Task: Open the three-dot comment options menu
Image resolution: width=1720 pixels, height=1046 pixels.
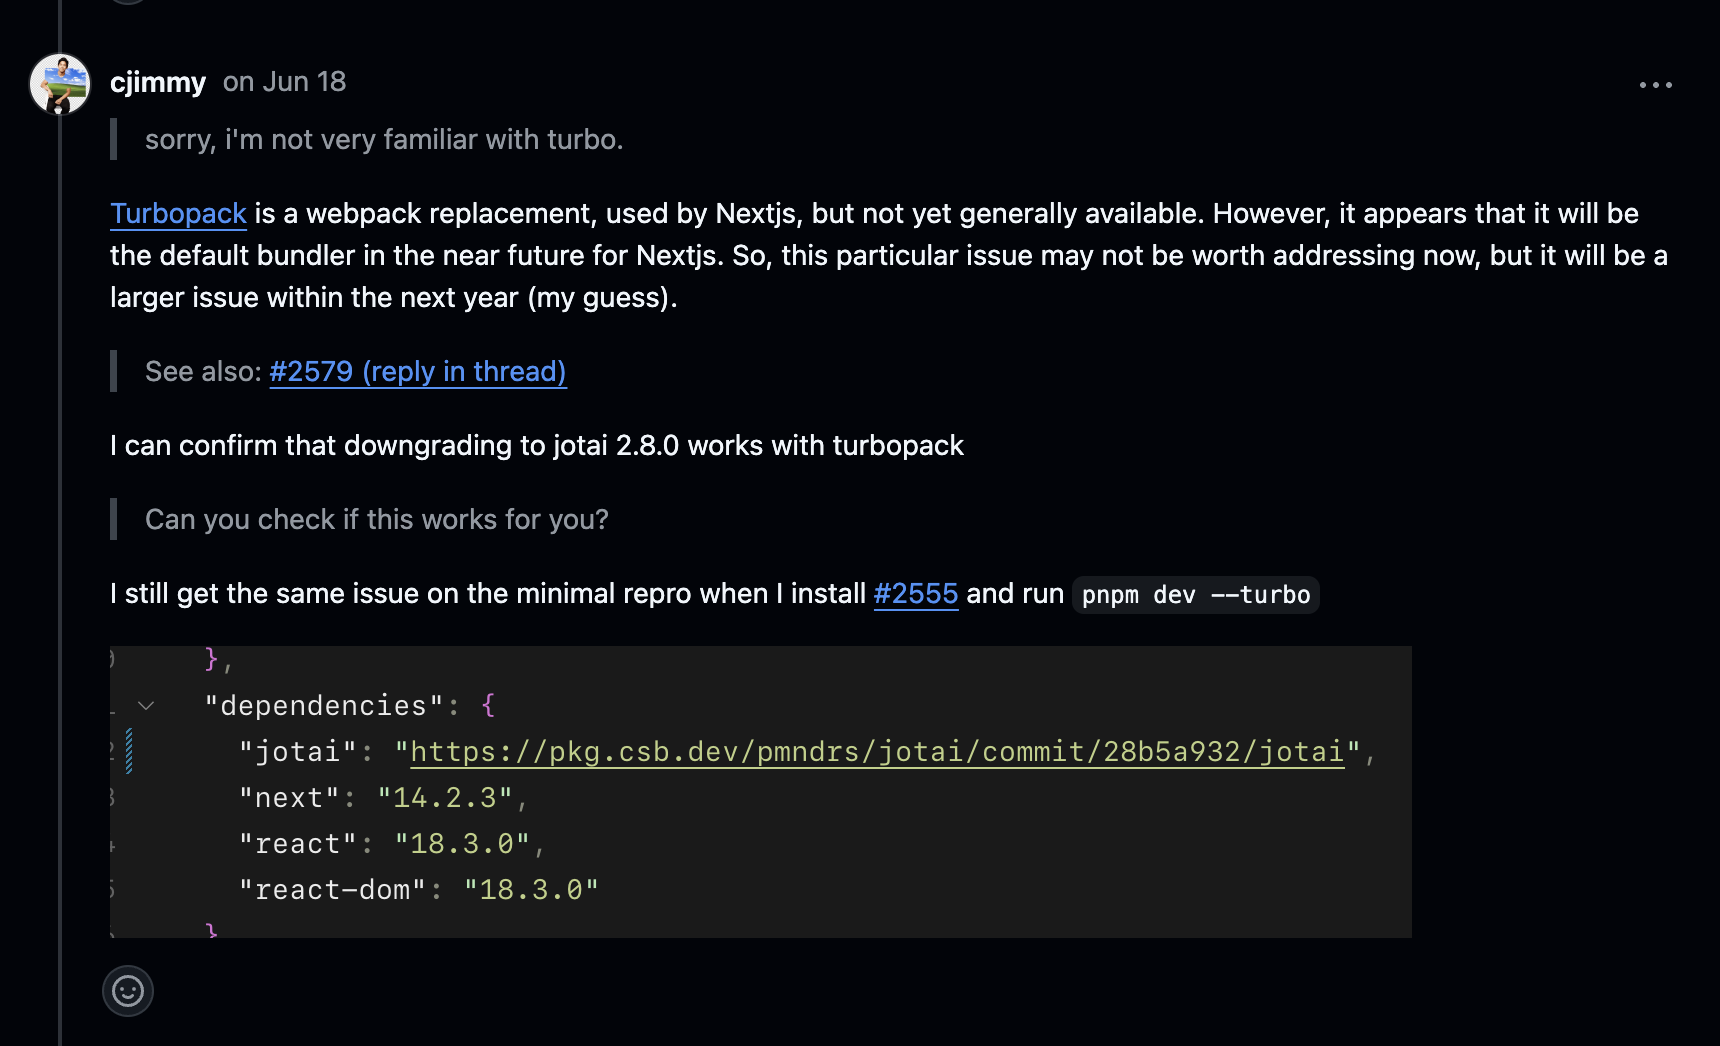Action: click(x=1655, y=85)
